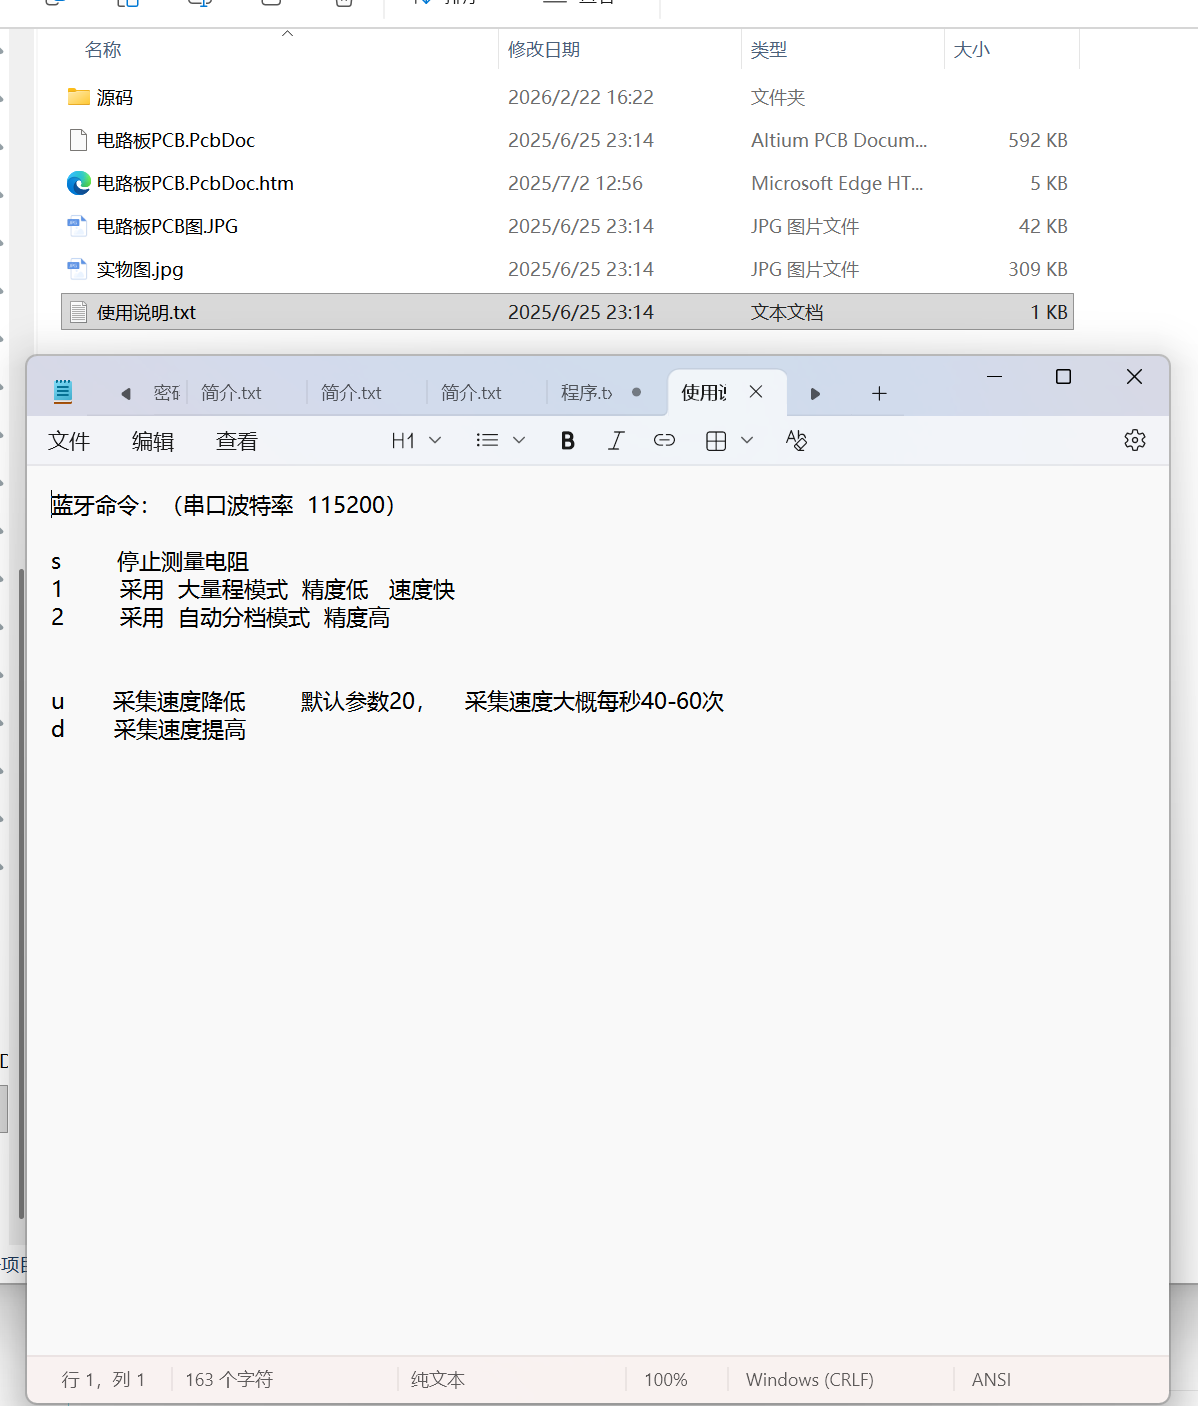Click the Windows (CRLF) line ending indicator
This screenshot has height=1406, width=1198.
tap(809, 1380)
